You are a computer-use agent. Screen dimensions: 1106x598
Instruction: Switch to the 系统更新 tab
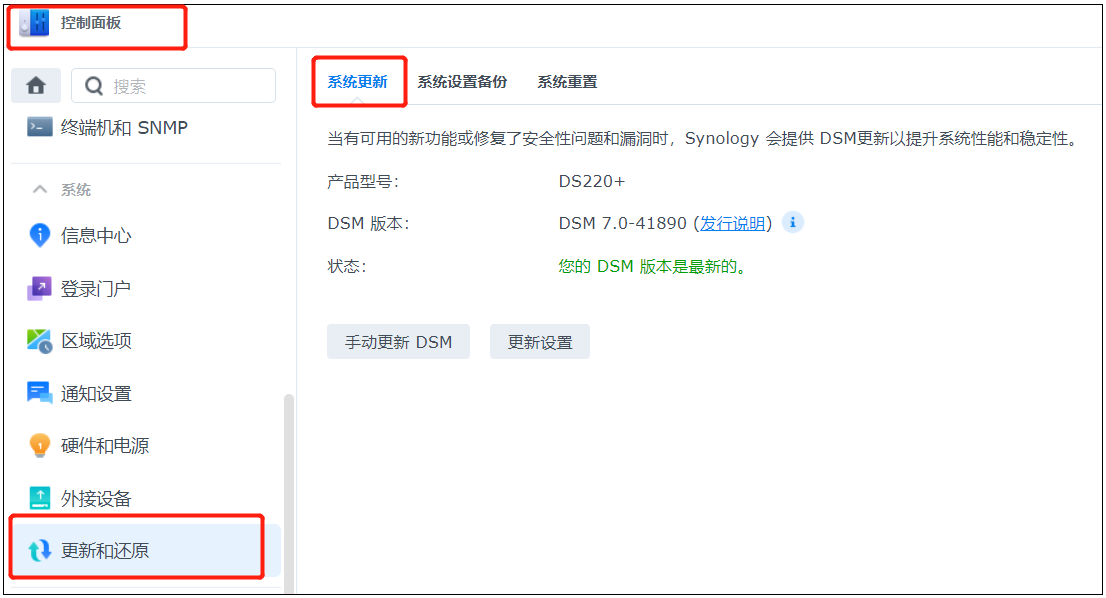358,82
